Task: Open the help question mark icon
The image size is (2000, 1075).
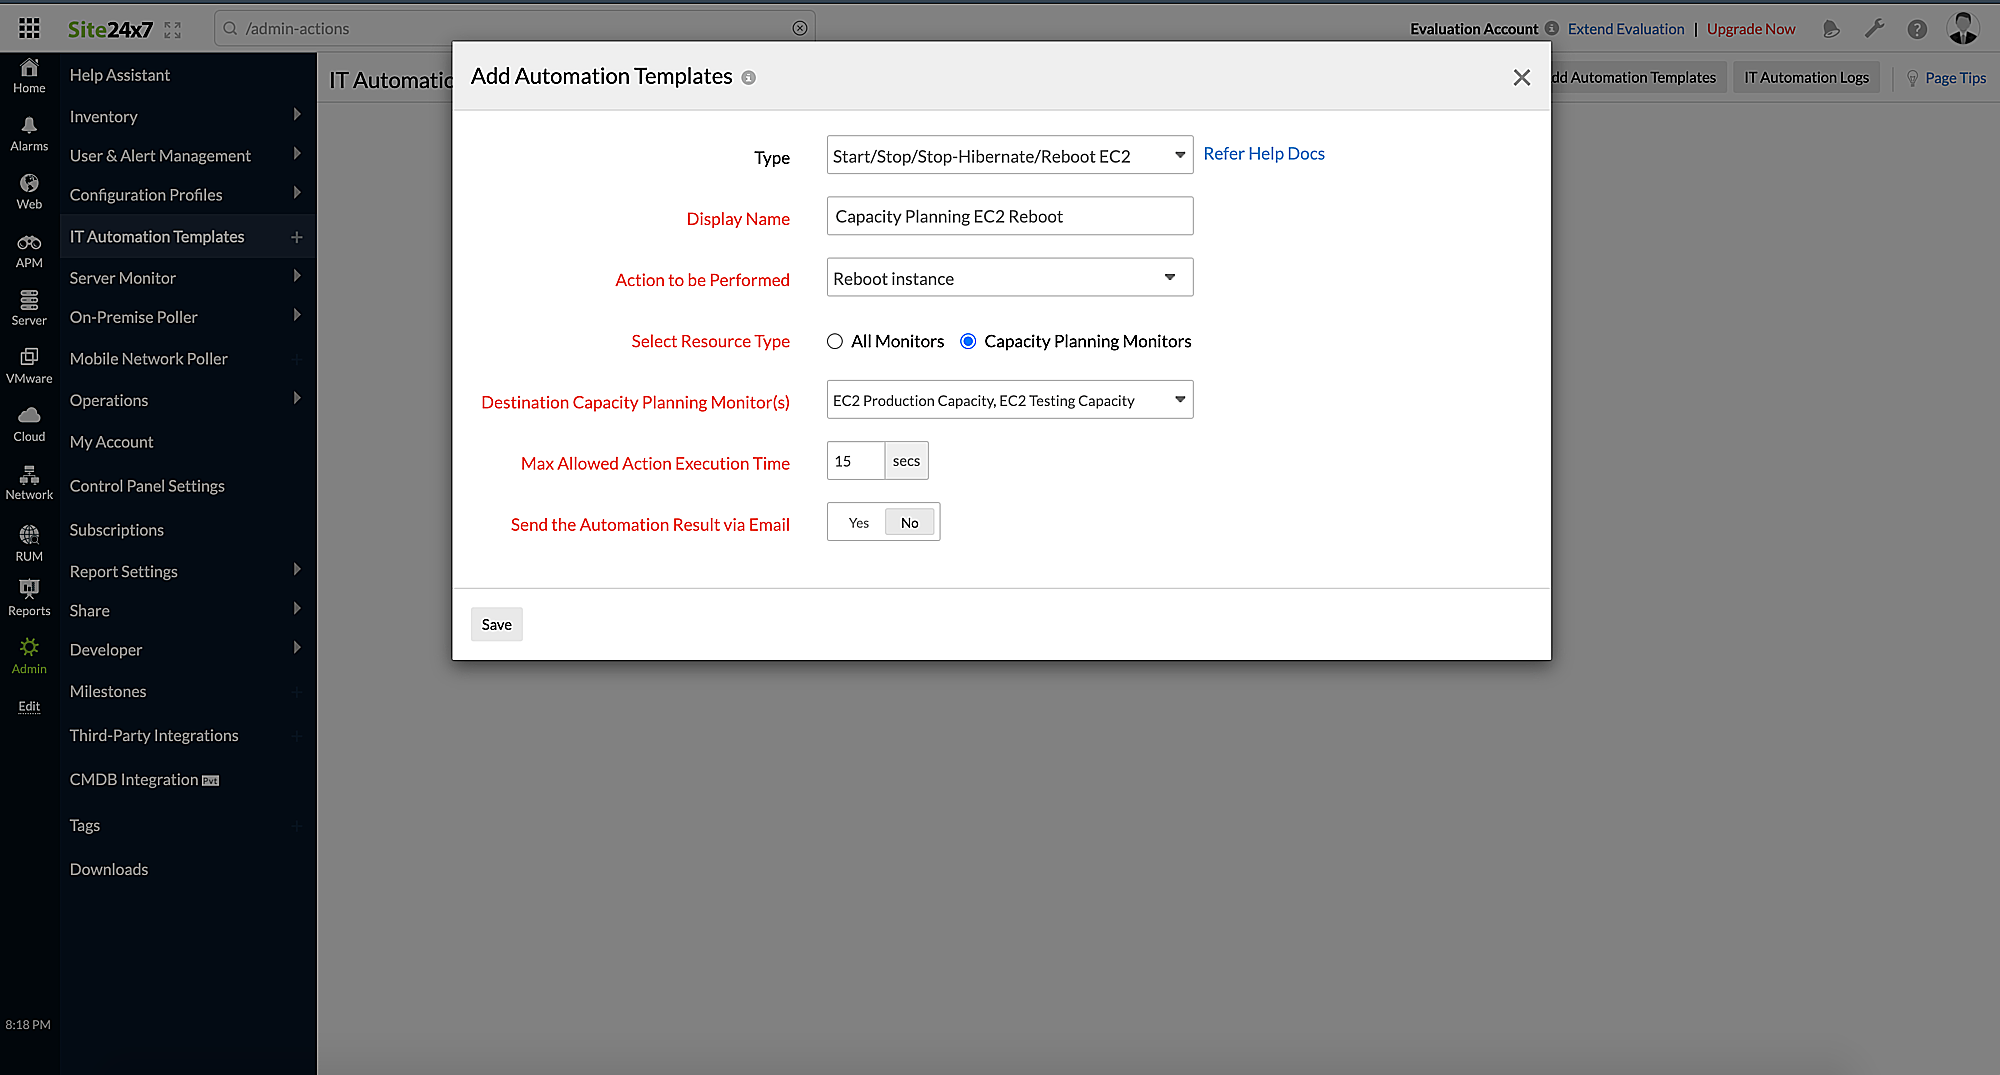Action: coord(1918,29)
